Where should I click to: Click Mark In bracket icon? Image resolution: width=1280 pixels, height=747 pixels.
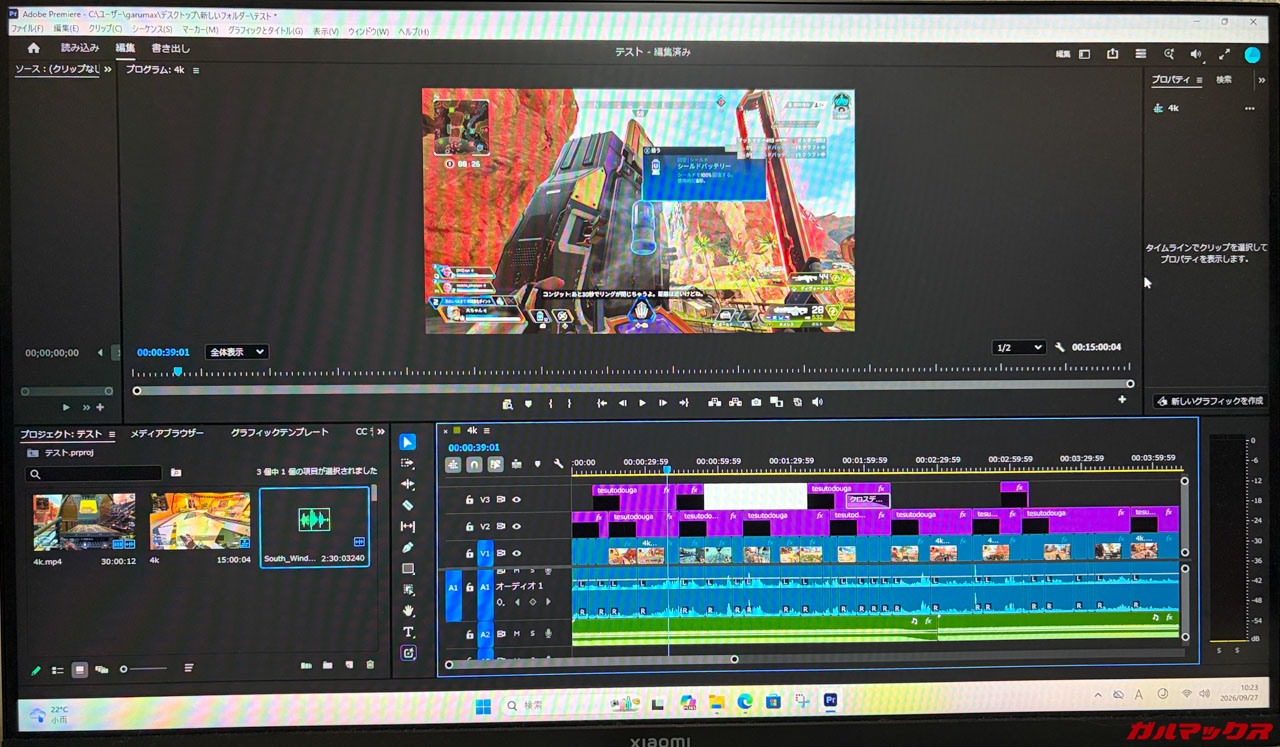[x=550, y=403]
